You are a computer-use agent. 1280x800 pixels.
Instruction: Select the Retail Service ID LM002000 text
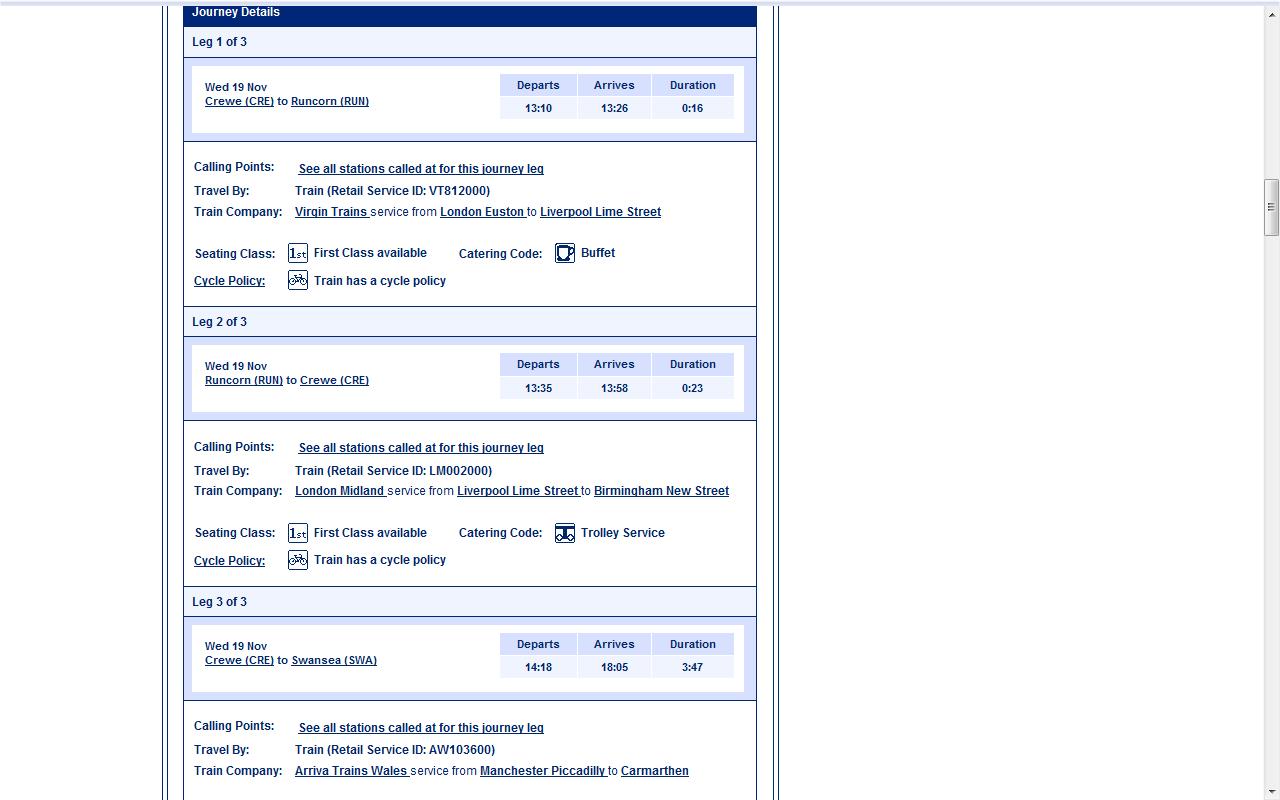pyautogui.click(x=393, y=471)
